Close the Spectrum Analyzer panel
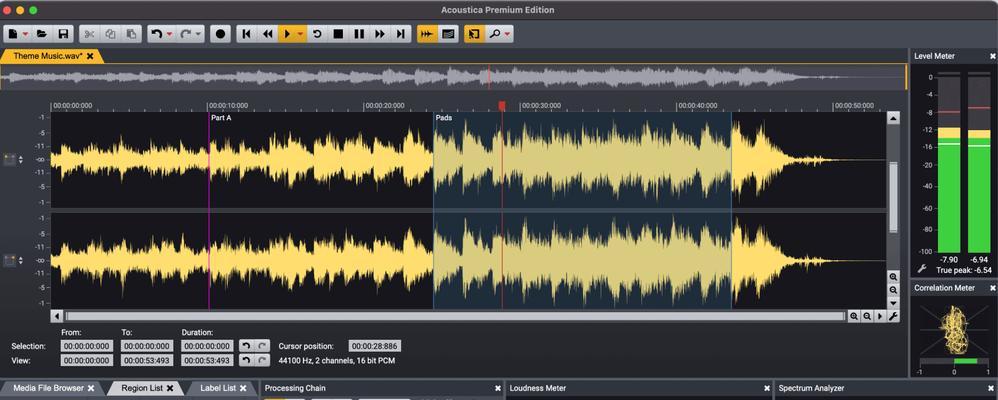The width and height of the screenshot is (998, 400). (x=993, y=388)
